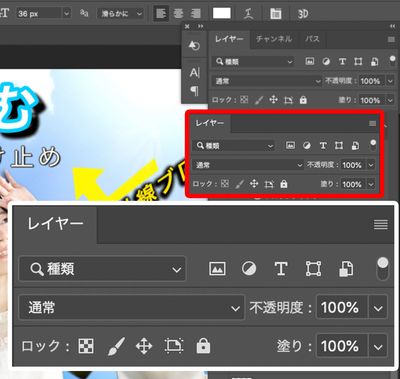Open the History panel icon in the dock
The height and width of the screenshot is (379, 400).
point(194,45)
